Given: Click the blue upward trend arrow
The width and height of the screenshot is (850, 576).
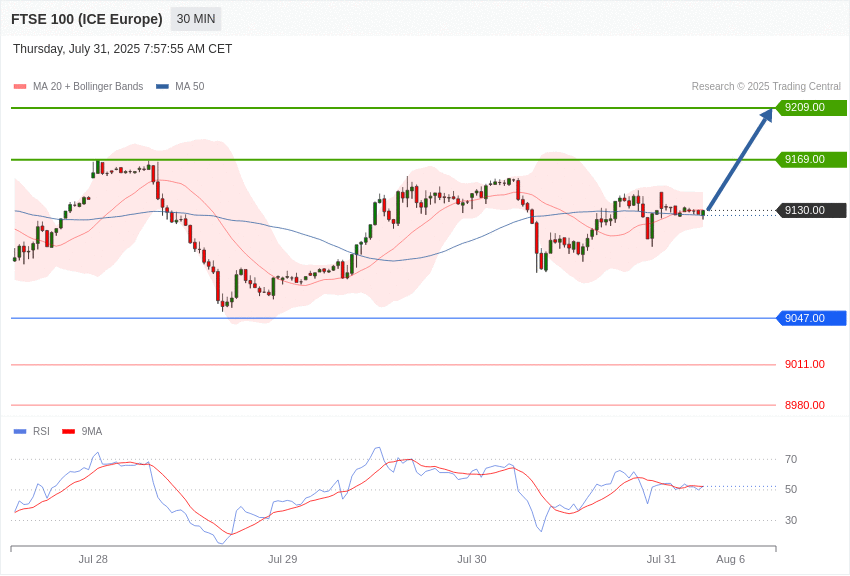Looking at the screenshot, I should [x=740, y=160].
